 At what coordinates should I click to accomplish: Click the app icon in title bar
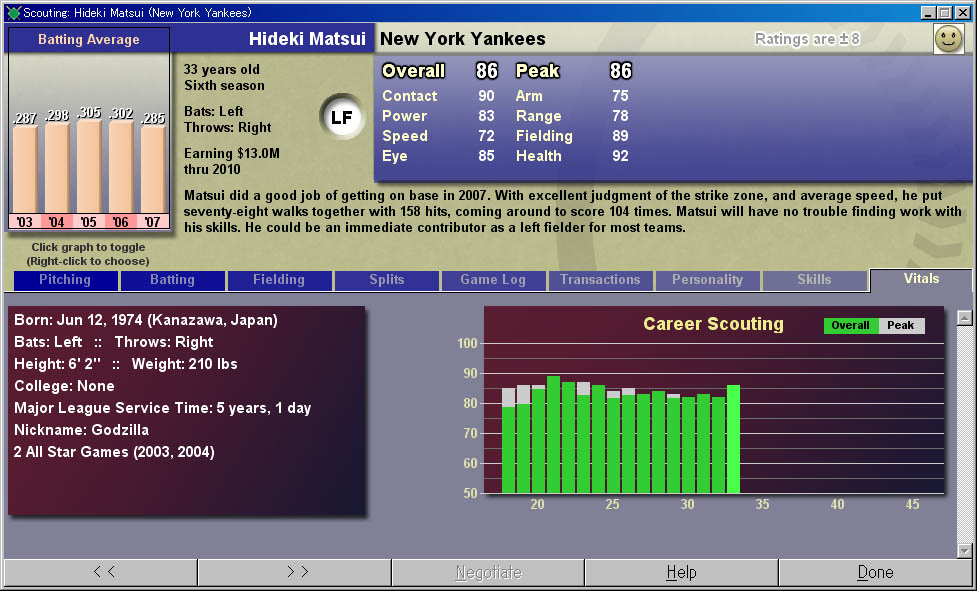coord(13,12)
